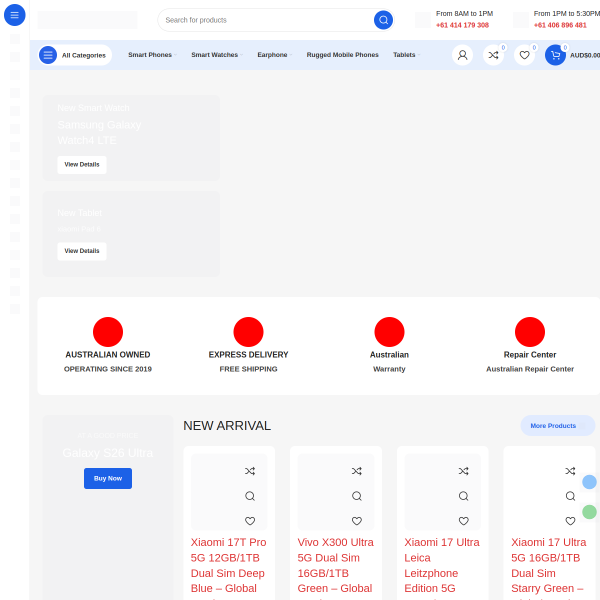Screen dimensions: 600x600
Task: Expand the All Categories menu
Action: [x=75, y=55]
